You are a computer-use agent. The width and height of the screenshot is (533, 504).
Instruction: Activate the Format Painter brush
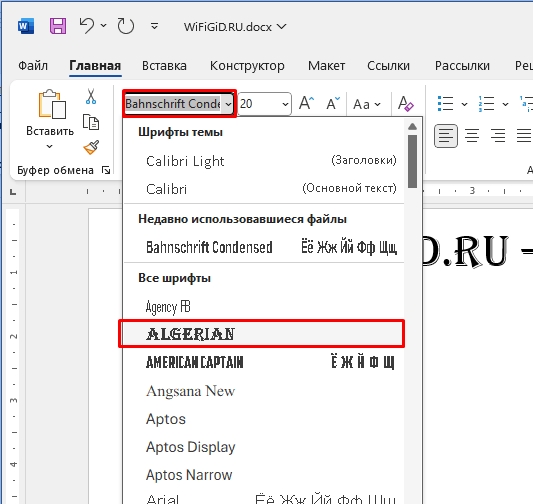click(x=91, y=147)
